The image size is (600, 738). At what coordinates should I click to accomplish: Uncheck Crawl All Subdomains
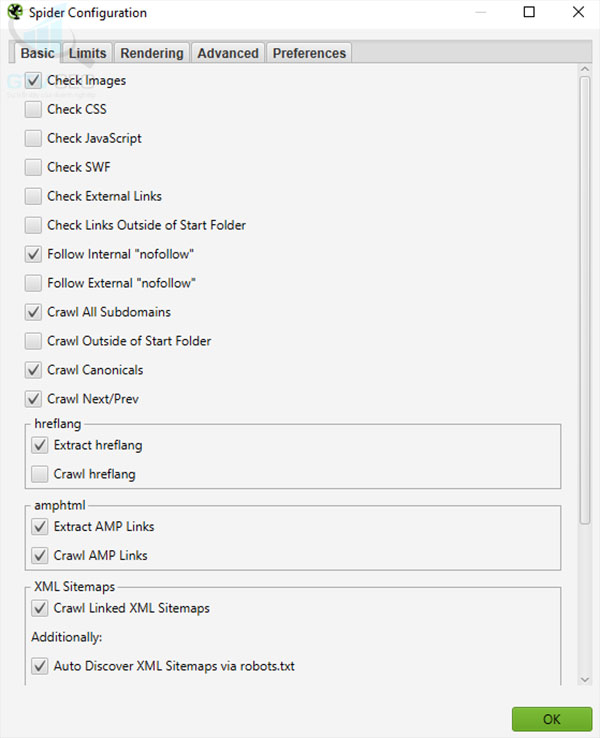pos(34,313)
